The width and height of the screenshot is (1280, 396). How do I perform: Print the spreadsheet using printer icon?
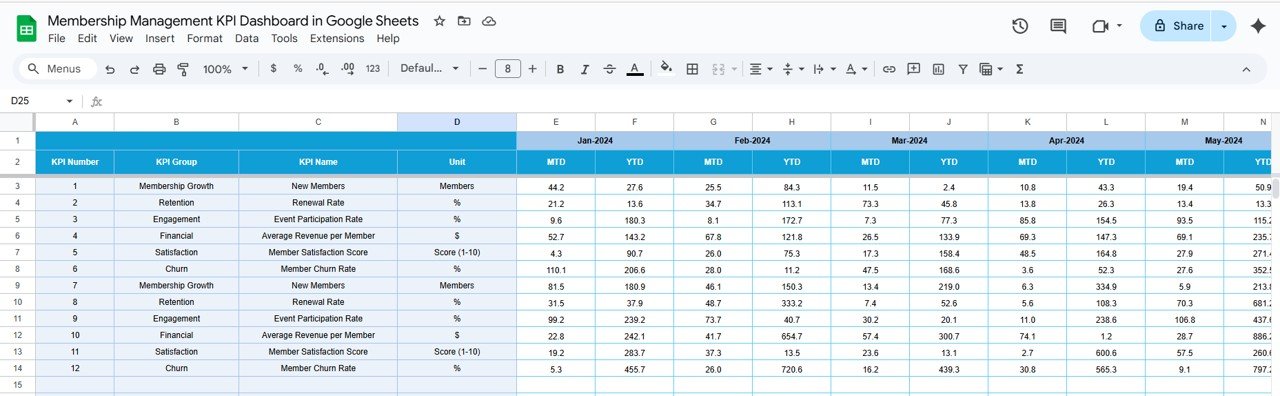click(x=159, y=69)
